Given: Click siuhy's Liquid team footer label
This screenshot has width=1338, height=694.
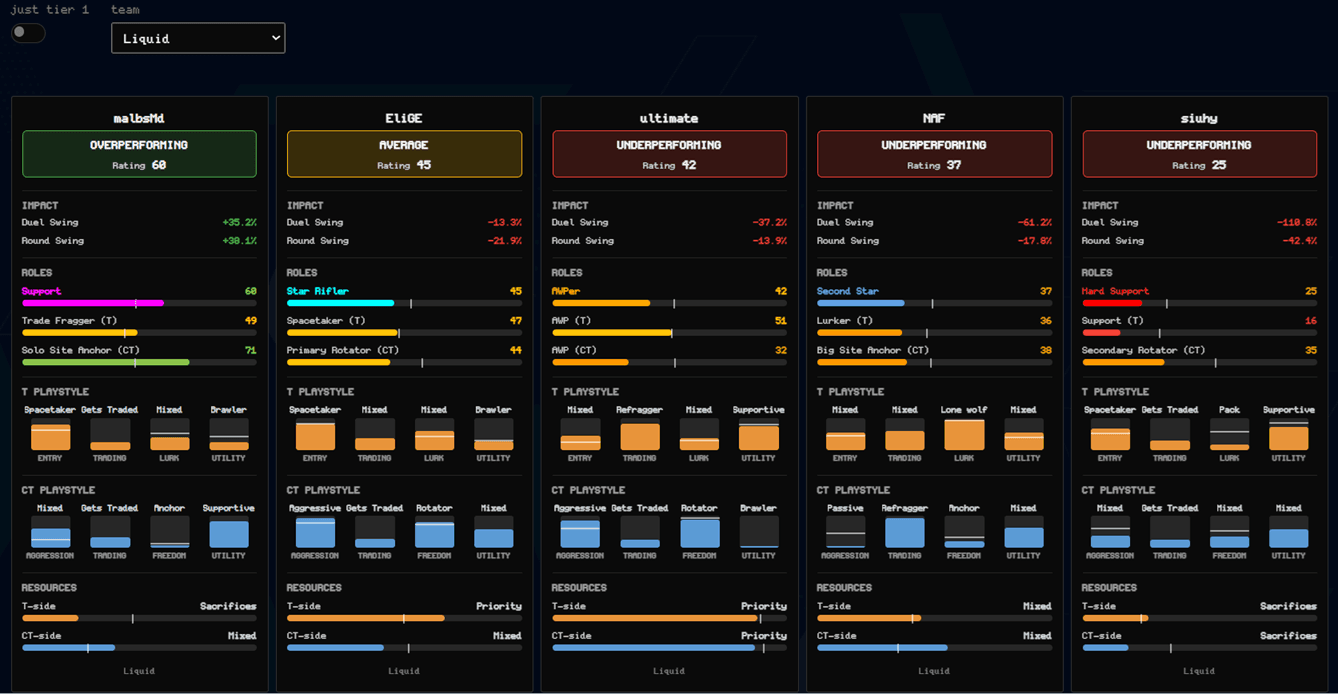Looking at the screenshot, I should pos(1199,671).
